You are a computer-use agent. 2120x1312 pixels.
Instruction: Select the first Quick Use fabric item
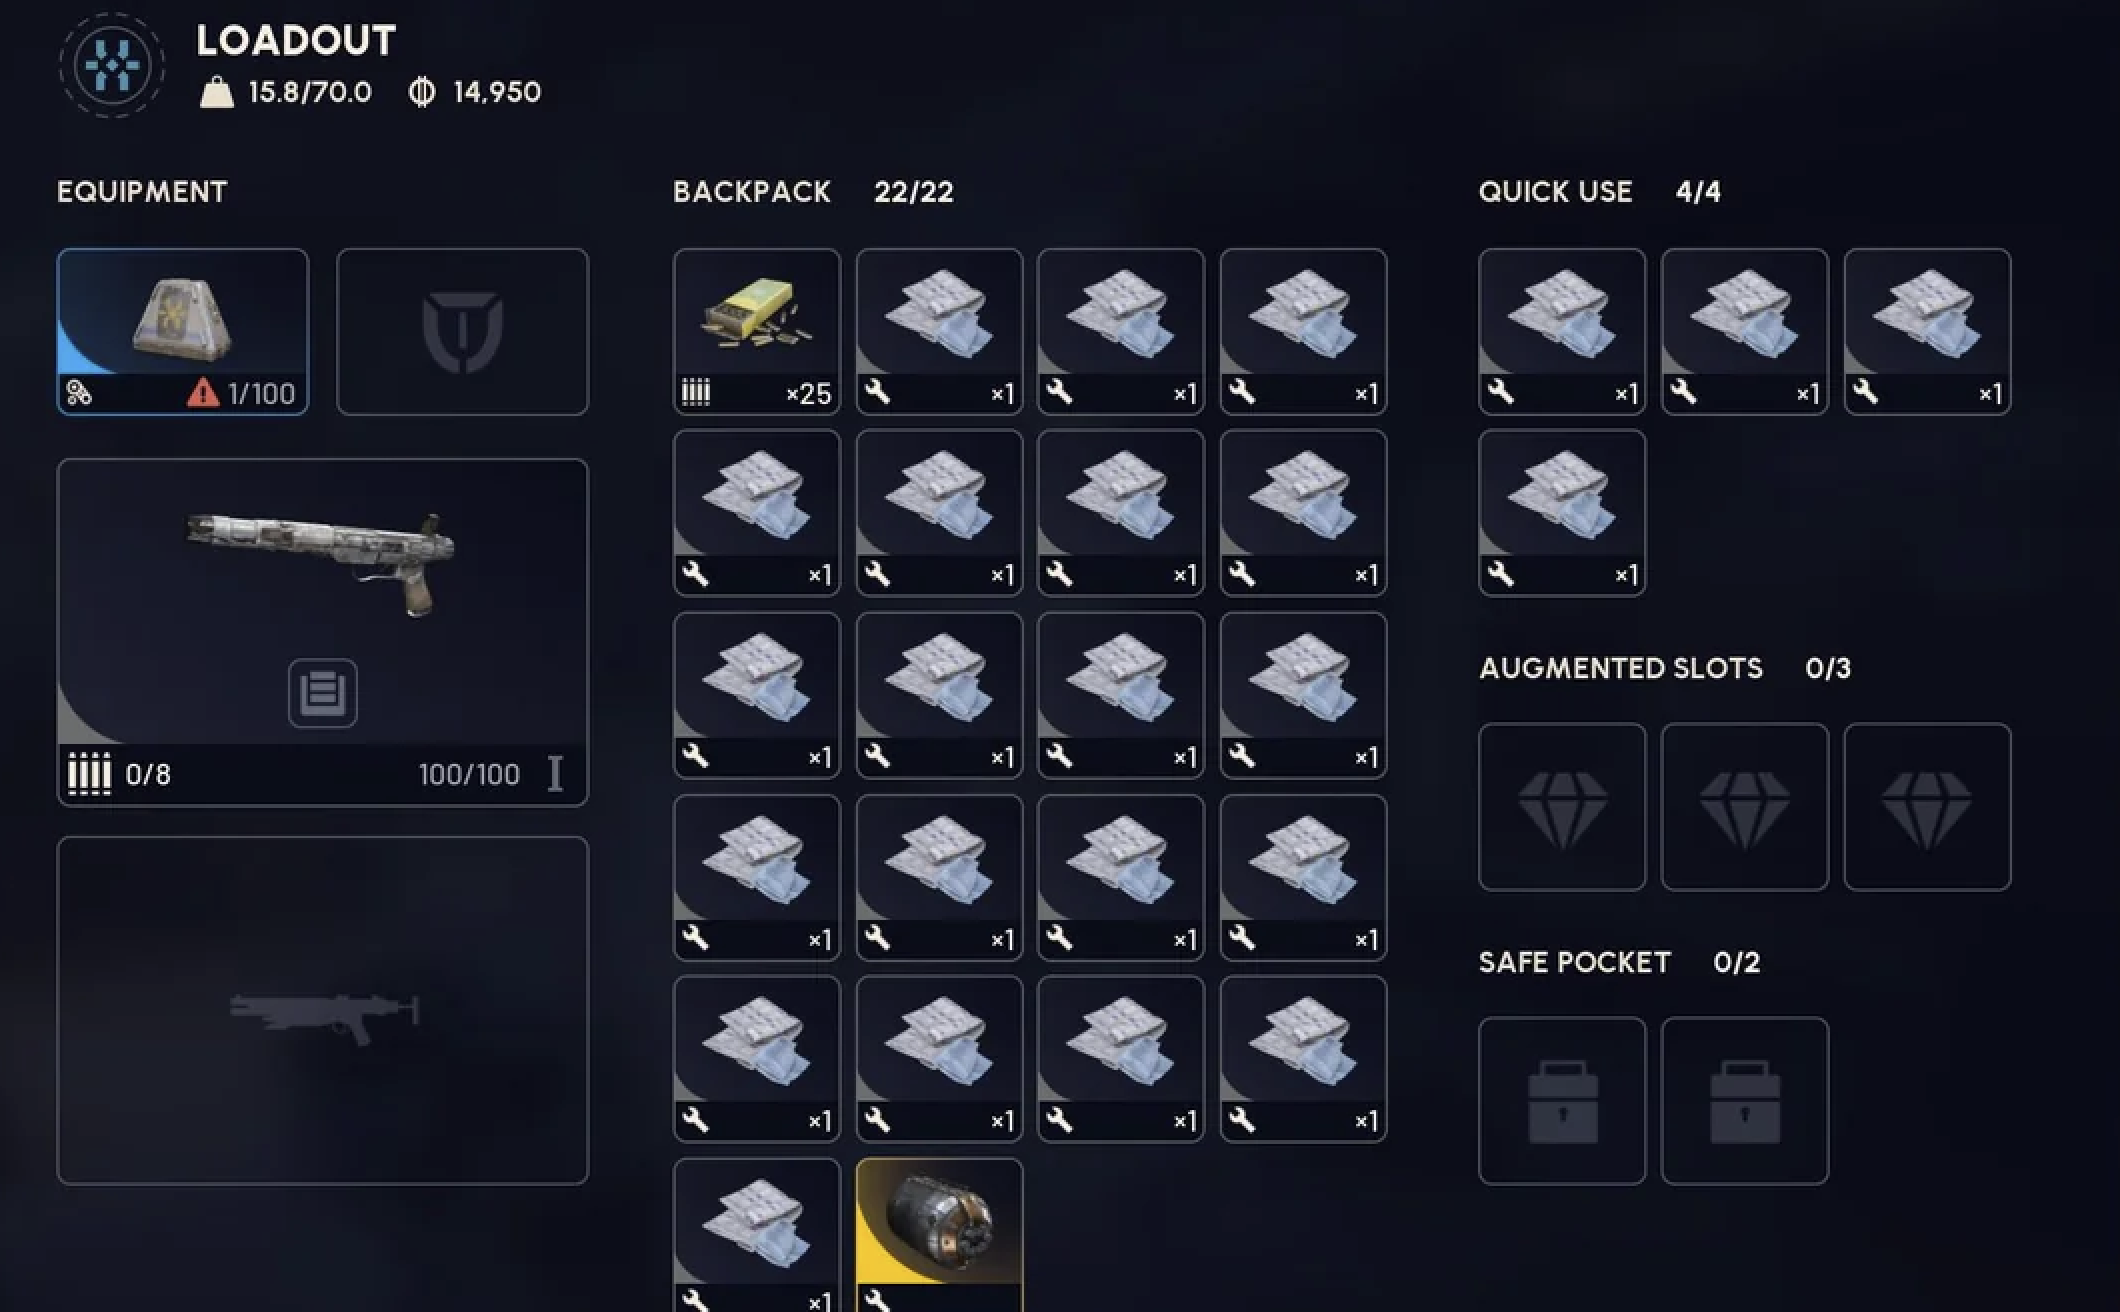point(1562,331)
